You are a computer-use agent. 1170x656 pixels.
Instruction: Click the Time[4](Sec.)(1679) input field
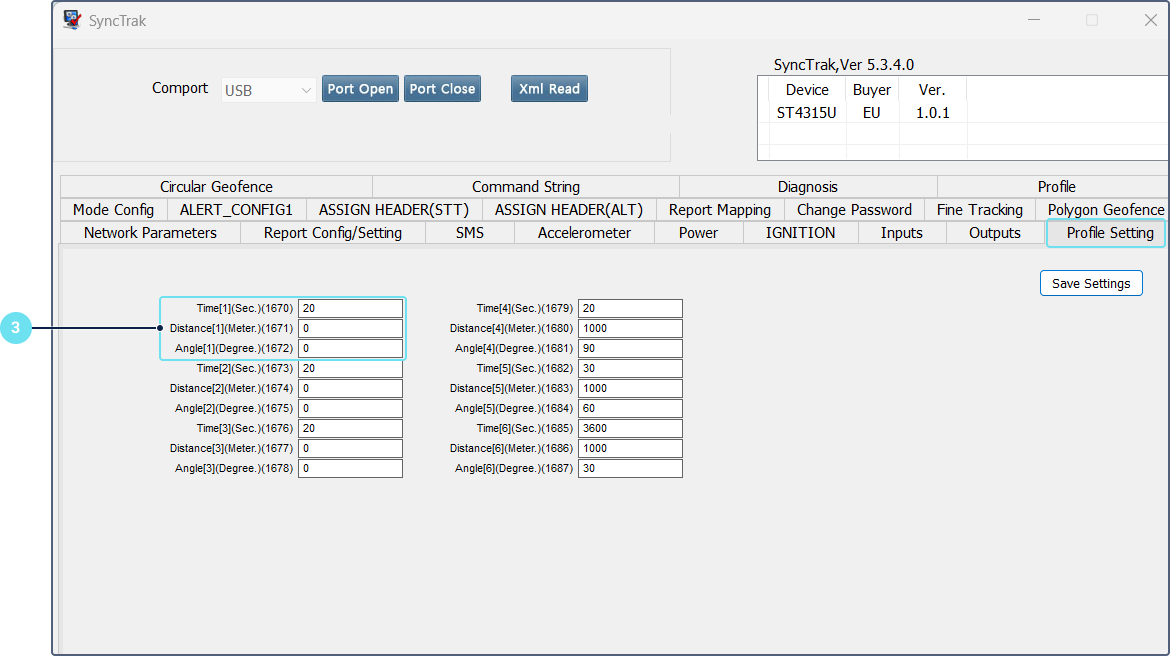click(630, 308)
